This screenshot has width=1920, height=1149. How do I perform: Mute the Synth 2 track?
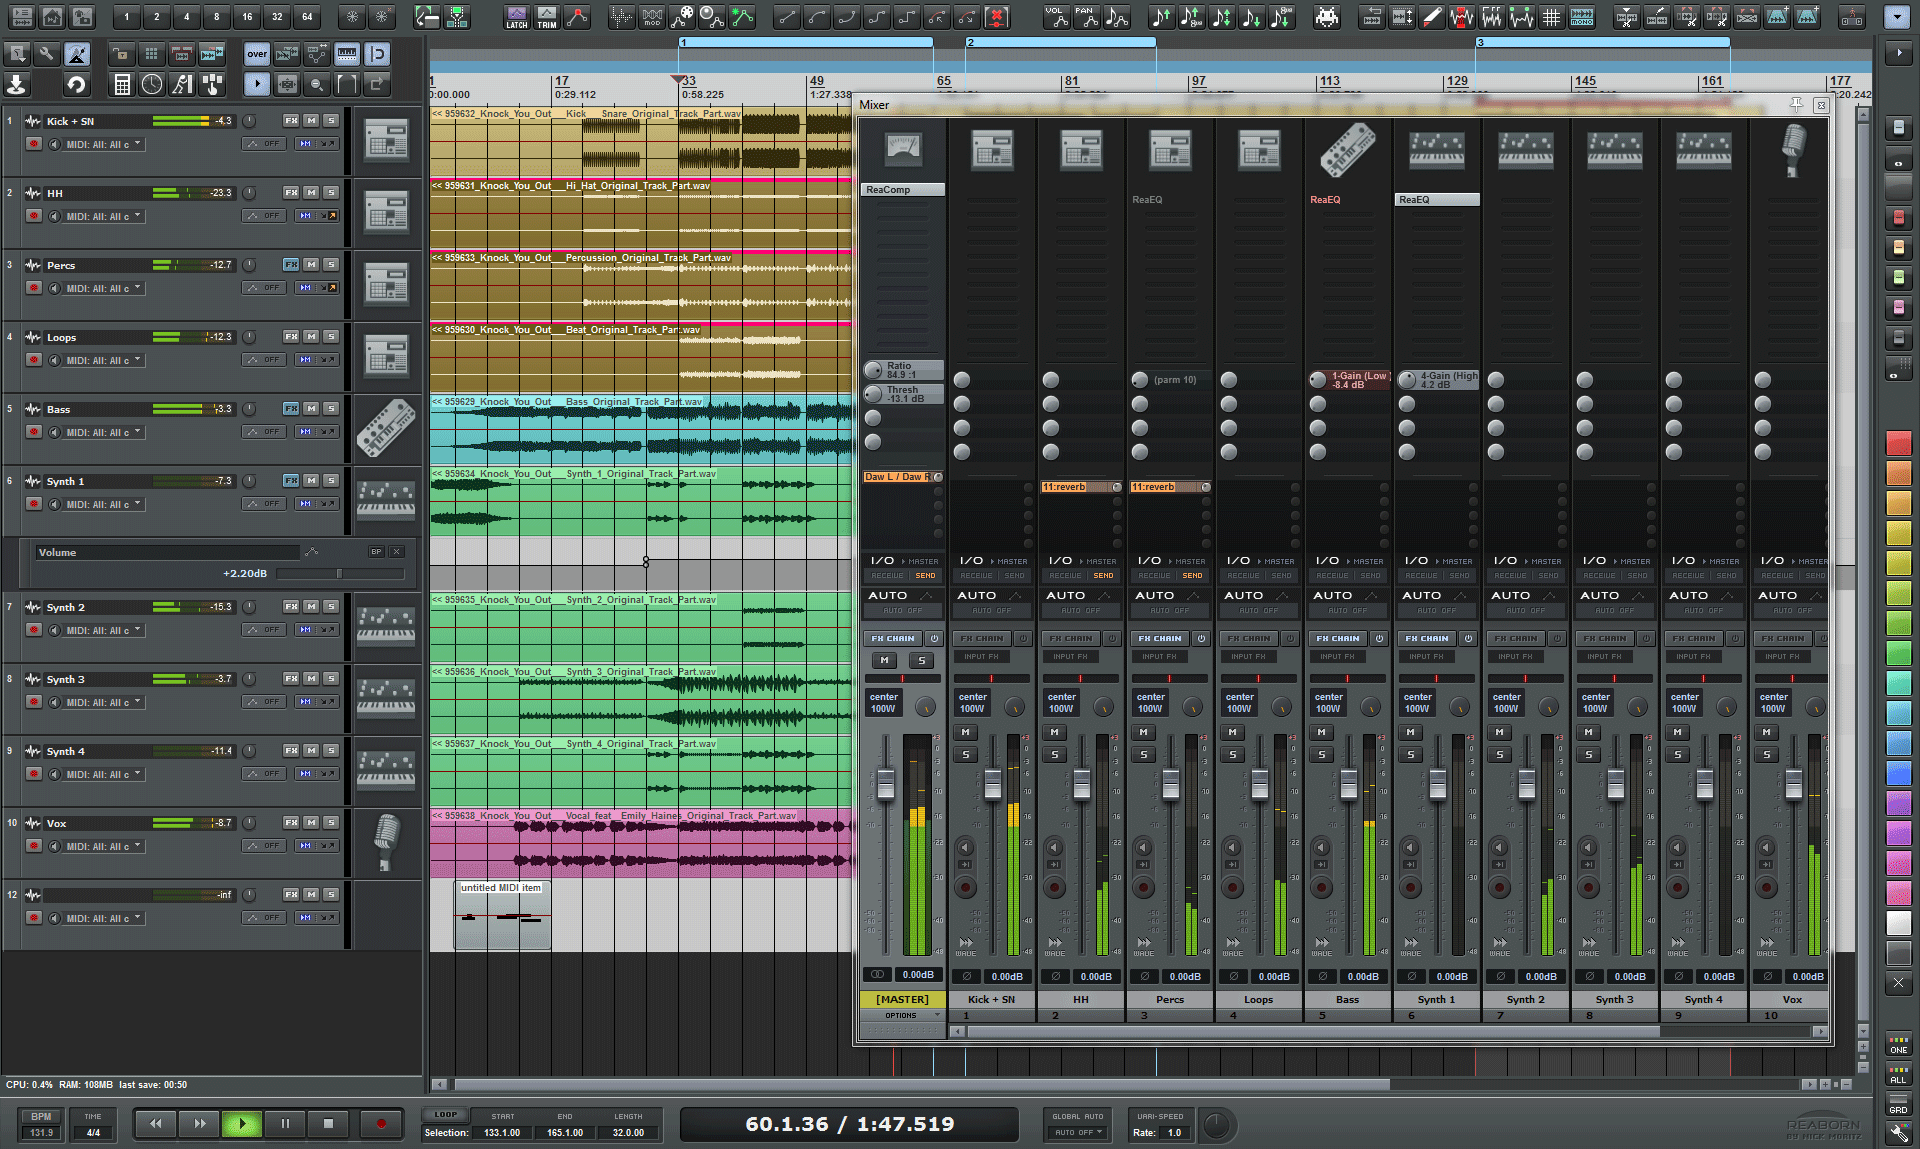click(312, 606)
